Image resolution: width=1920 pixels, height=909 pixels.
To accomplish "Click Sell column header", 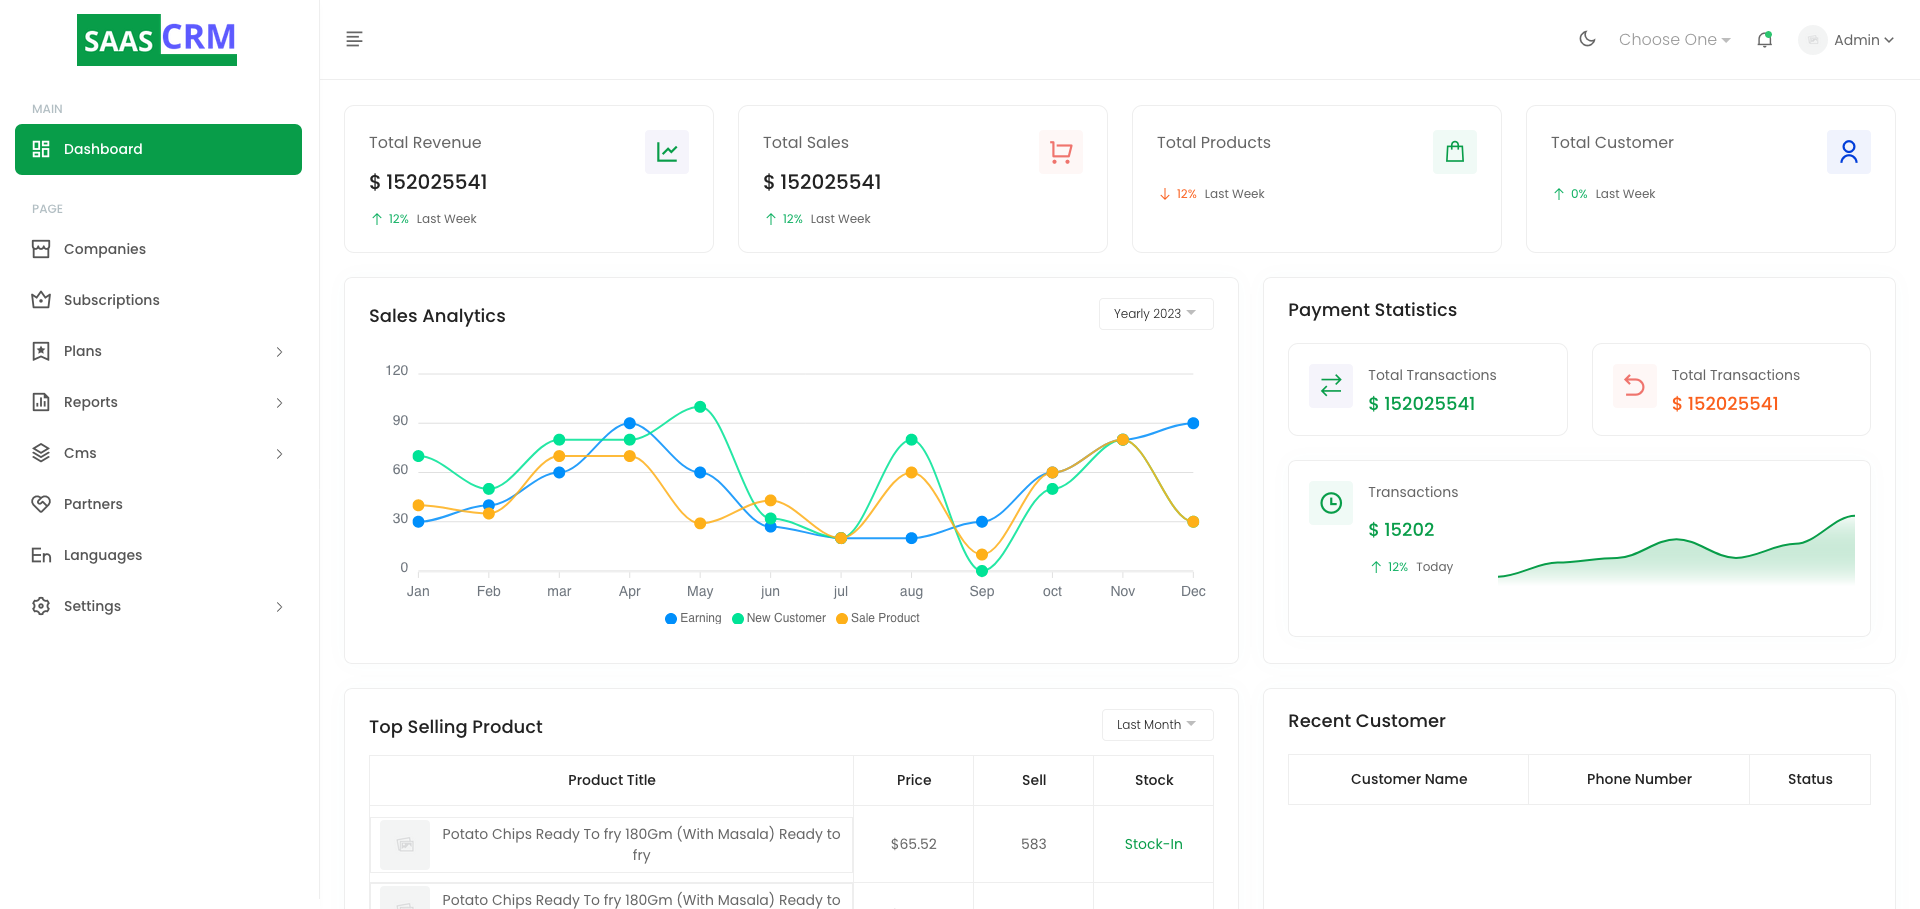I will coord(1034,780).
